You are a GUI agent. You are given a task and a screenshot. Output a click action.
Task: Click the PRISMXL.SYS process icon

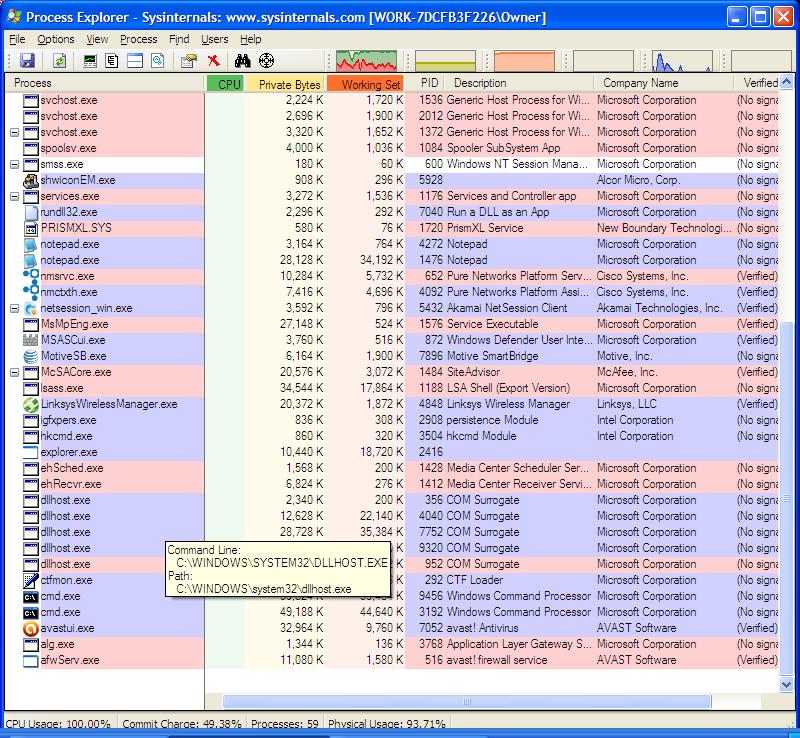tap(31, 228)
